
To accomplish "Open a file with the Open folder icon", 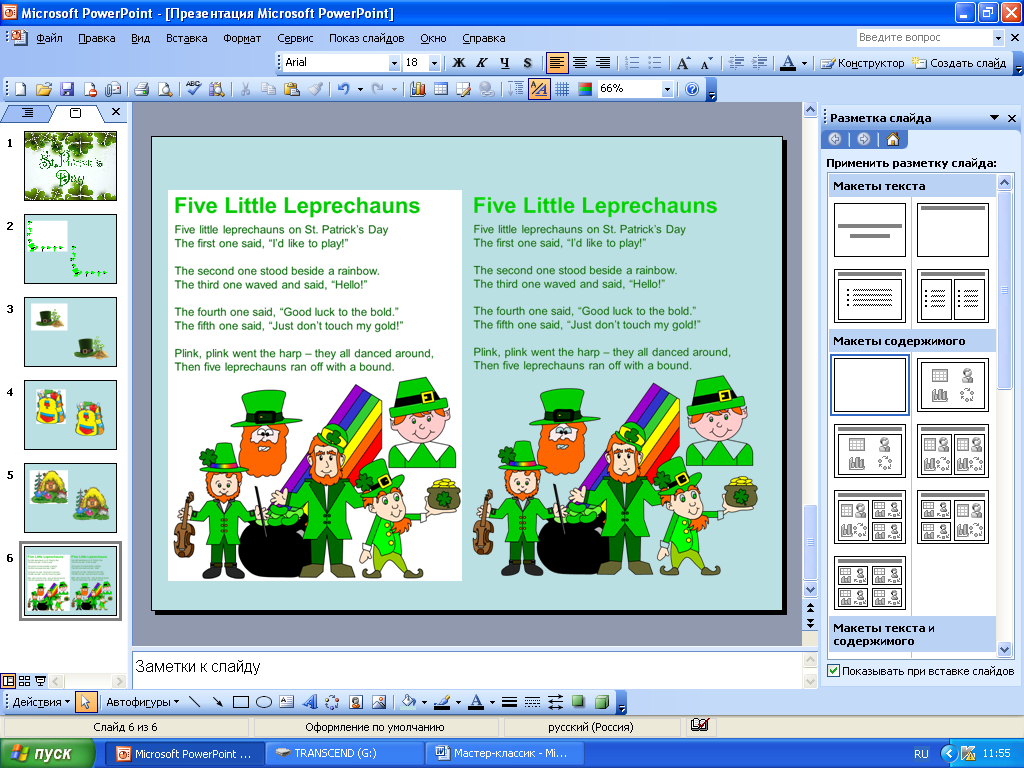I will tap(44, 89).
